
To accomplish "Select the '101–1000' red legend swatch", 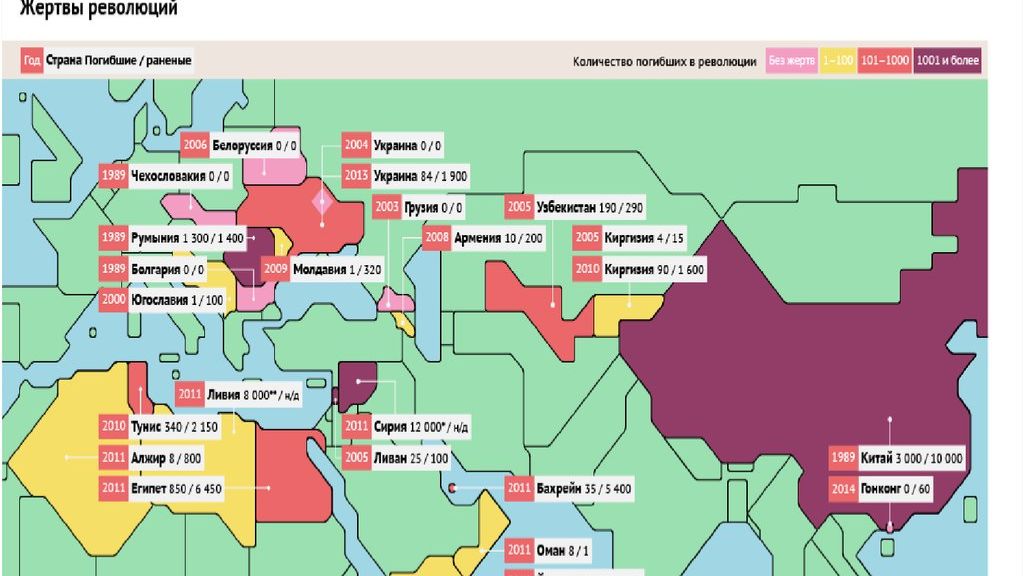I will (x=885, y=61).
